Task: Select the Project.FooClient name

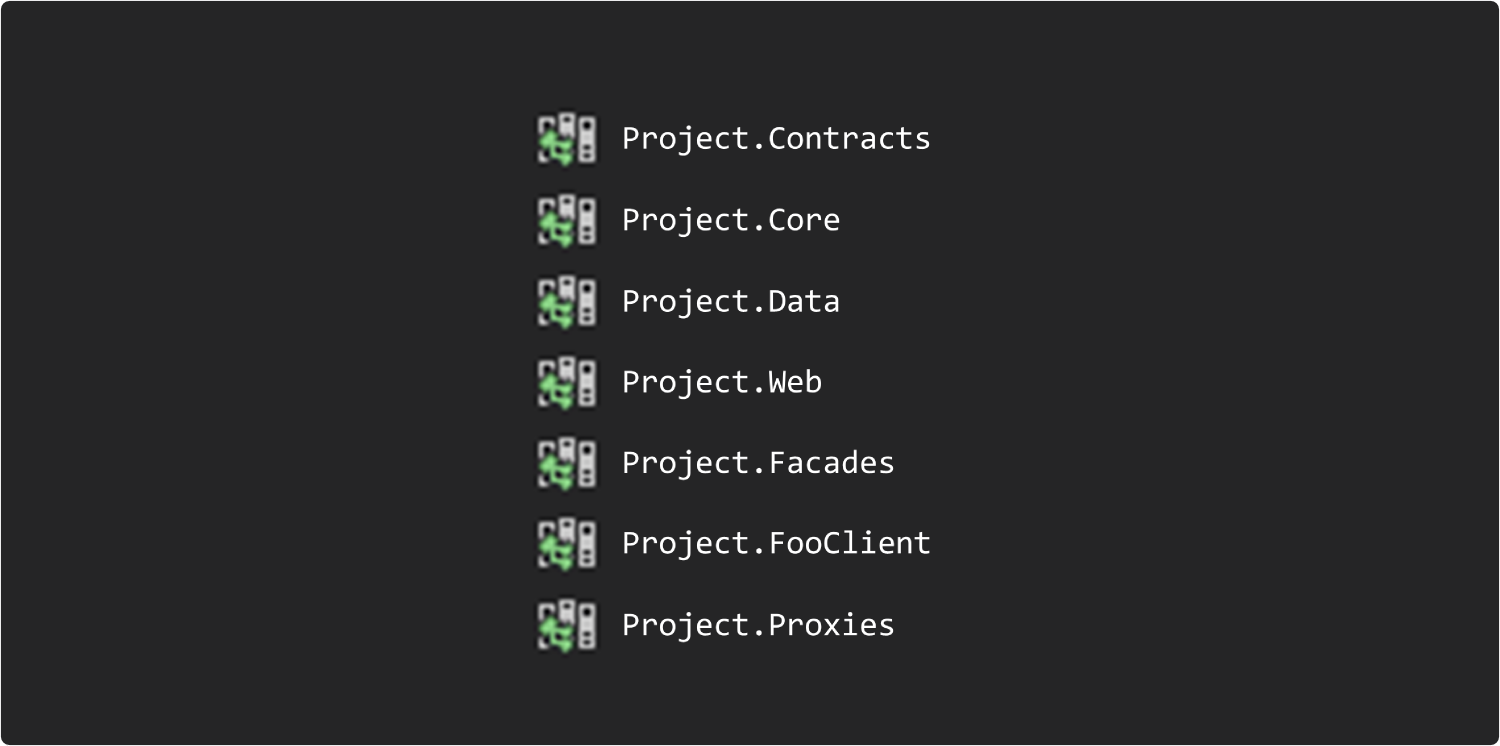Action: 776,543
